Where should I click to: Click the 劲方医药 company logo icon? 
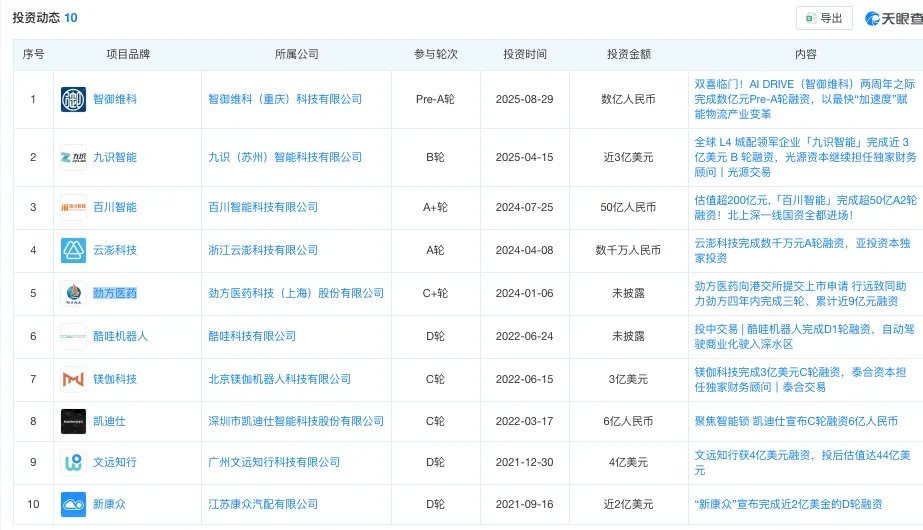(x=73, y=294)
